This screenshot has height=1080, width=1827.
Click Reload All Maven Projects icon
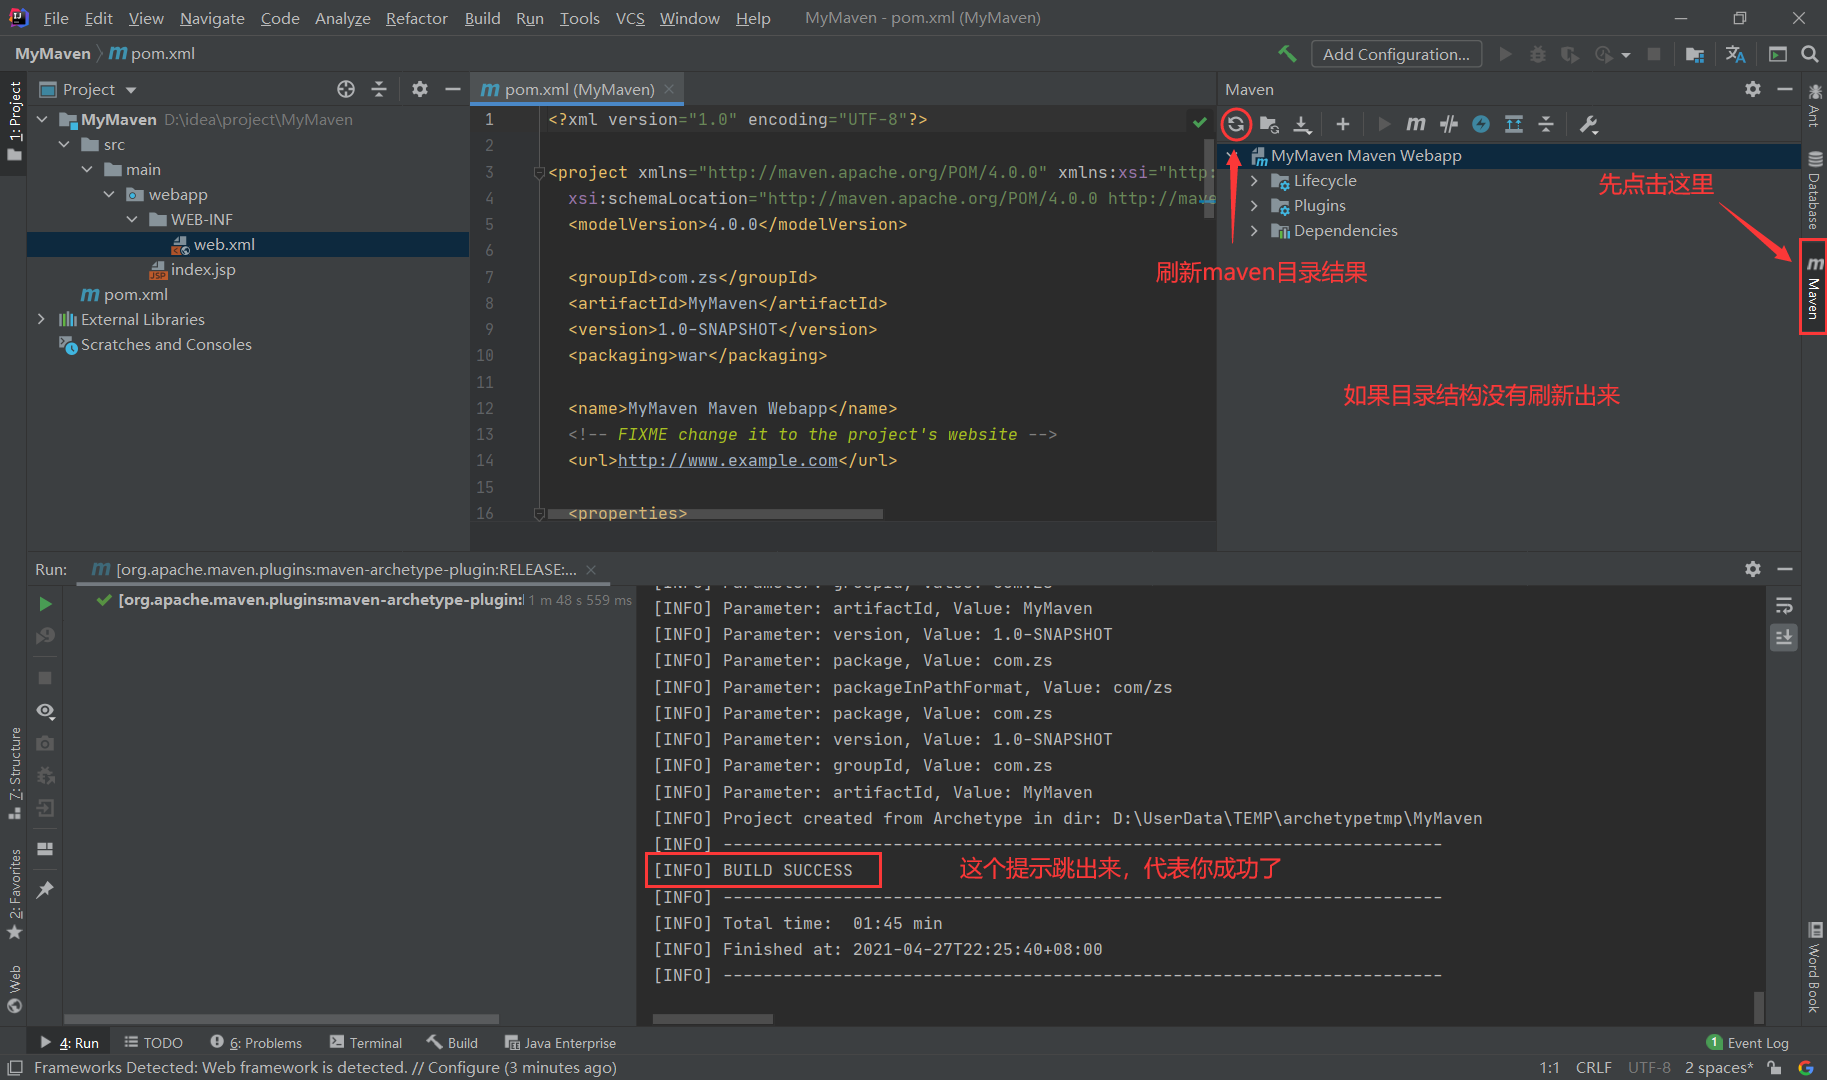coord(1236,124)
